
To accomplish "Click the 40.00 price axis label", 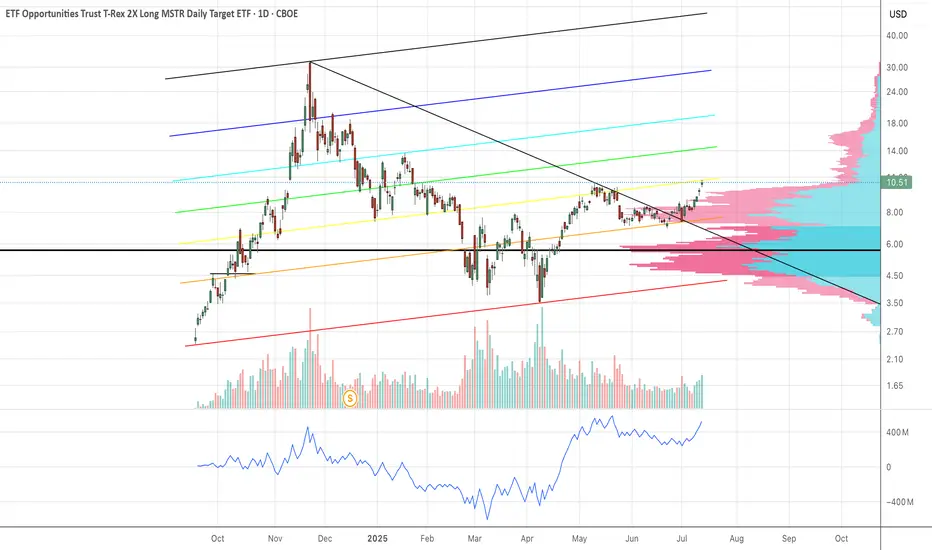I will (x=897, y=36).
